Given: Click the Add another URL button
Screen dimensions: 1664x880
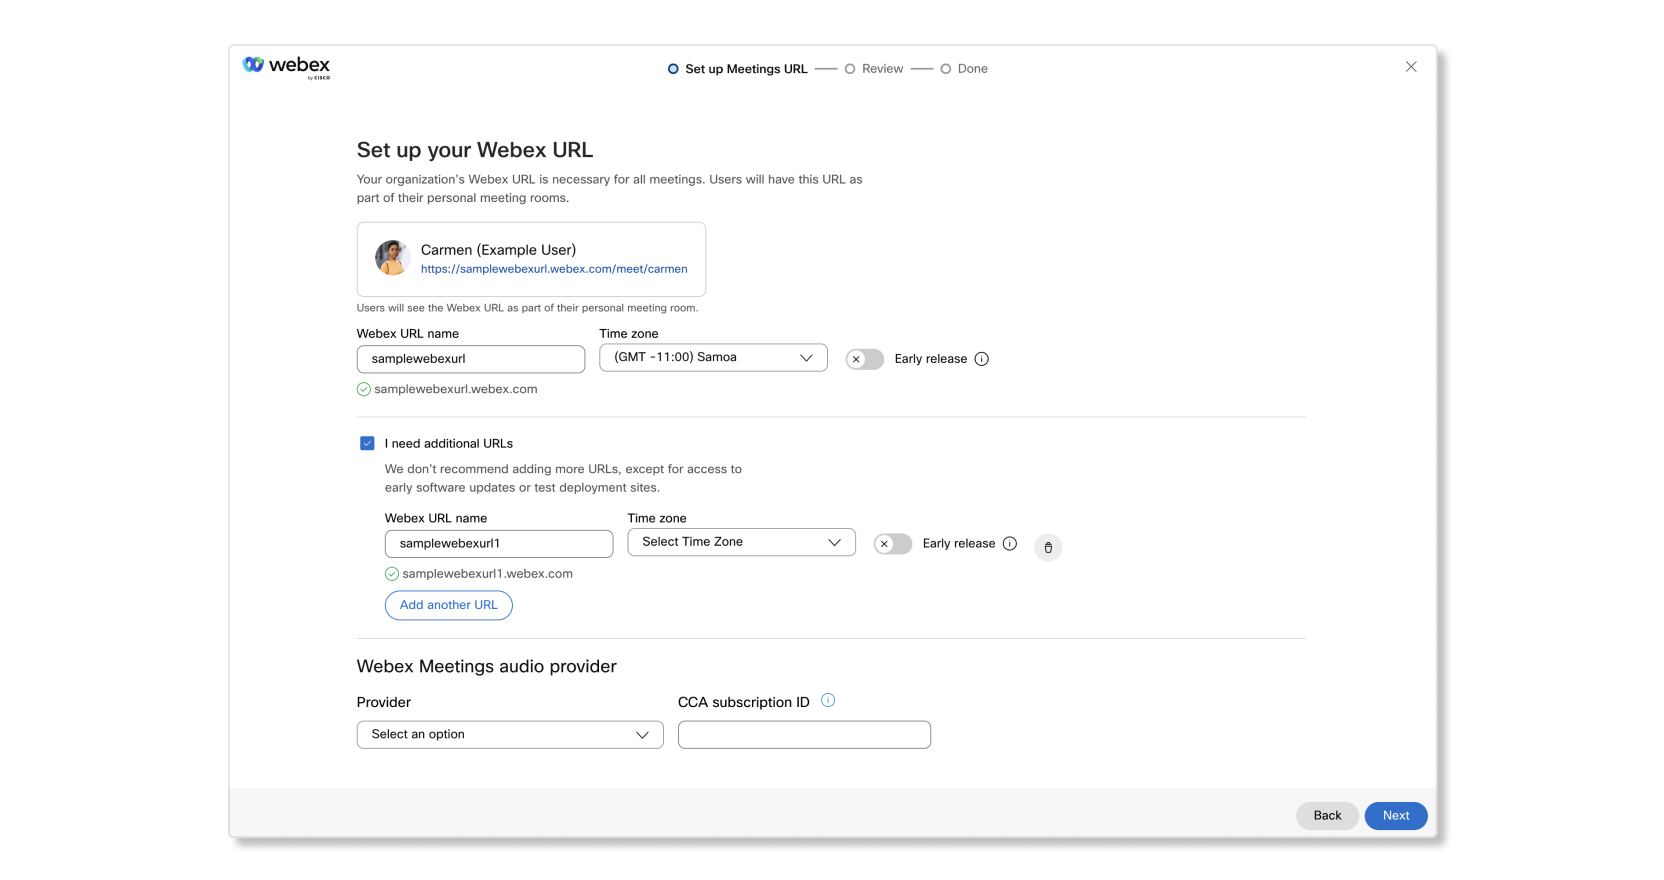Looking at the screenshot, I should 449,605.
